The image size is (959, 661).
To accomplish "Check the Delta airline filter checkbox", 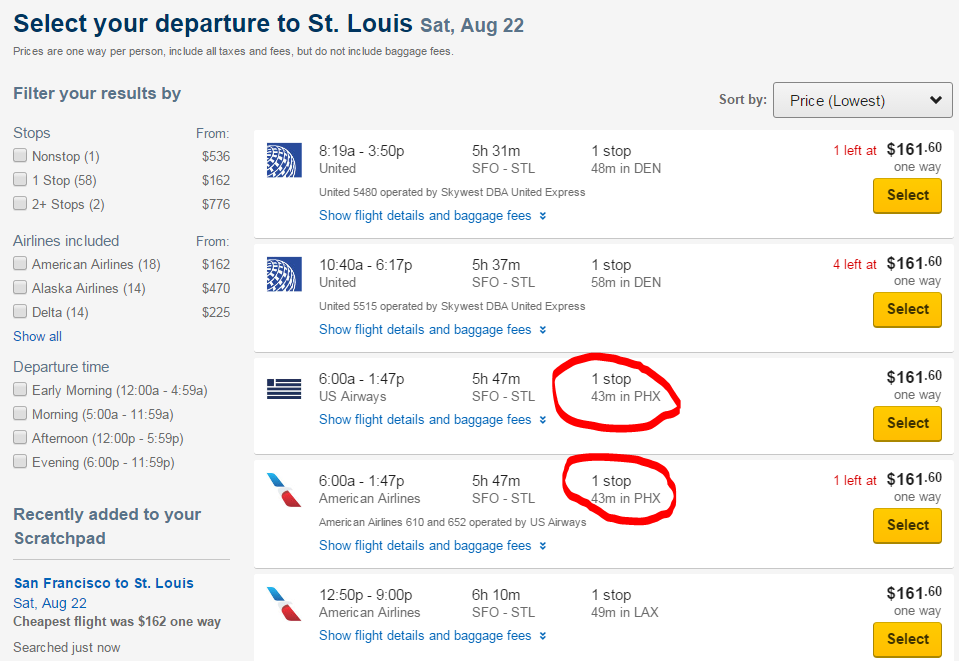I will click(x=20, y=312).
